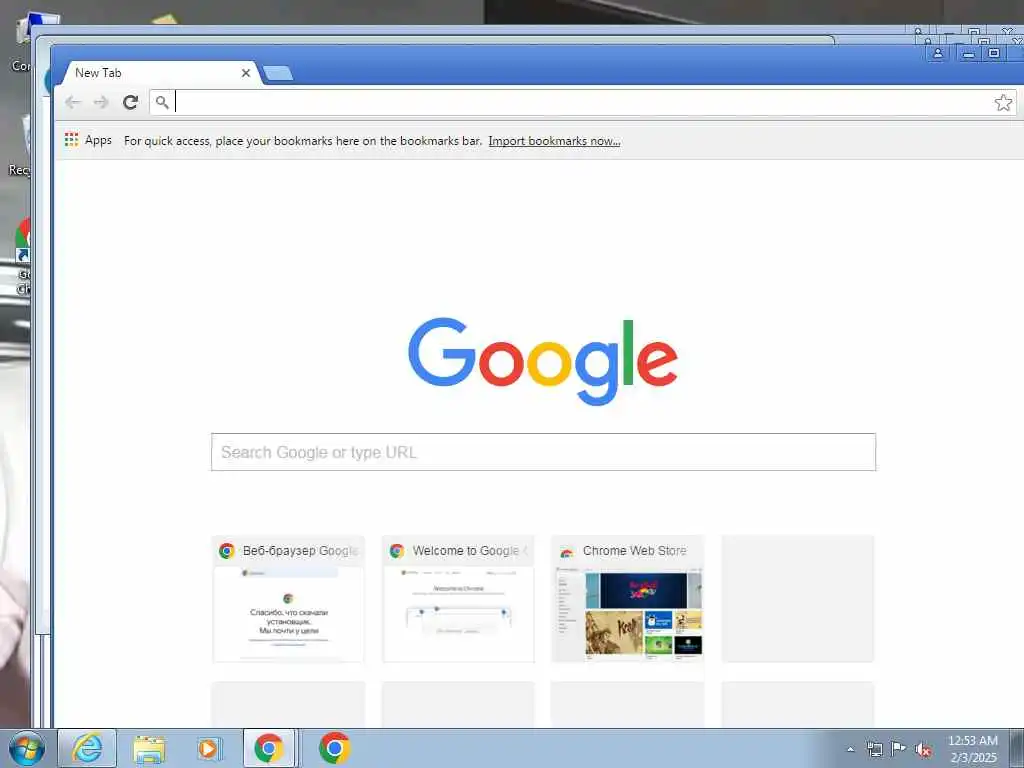Click the muted volume tray icon

pos(923,750)
